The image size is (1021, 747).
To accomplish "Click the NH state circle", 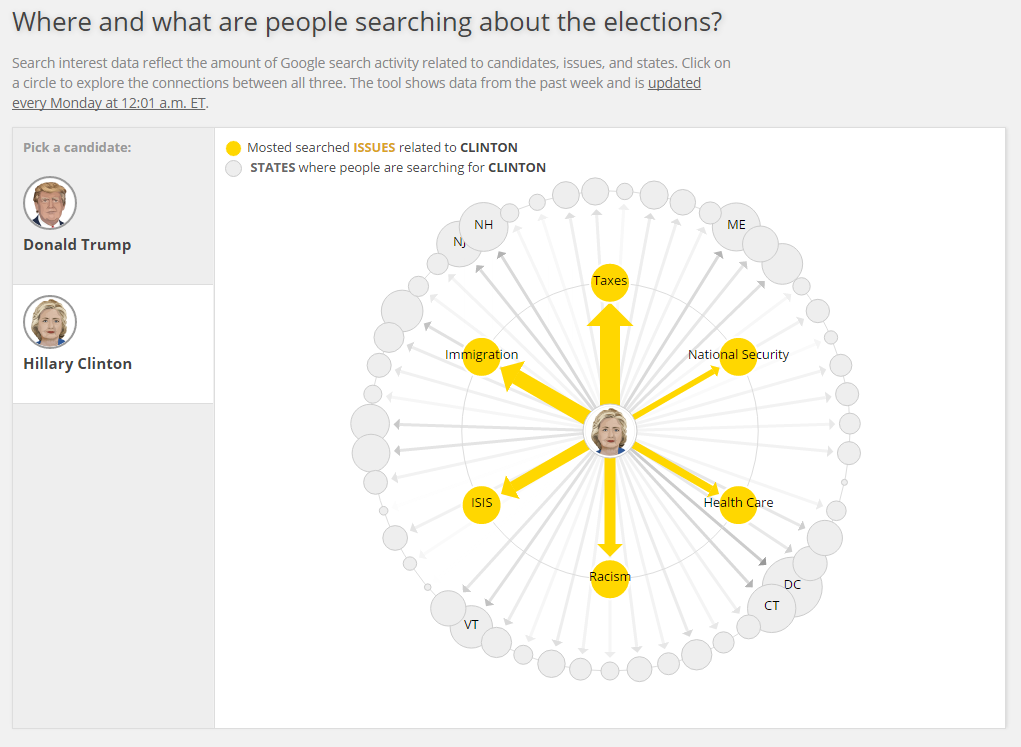I will [x=484, y=226].
